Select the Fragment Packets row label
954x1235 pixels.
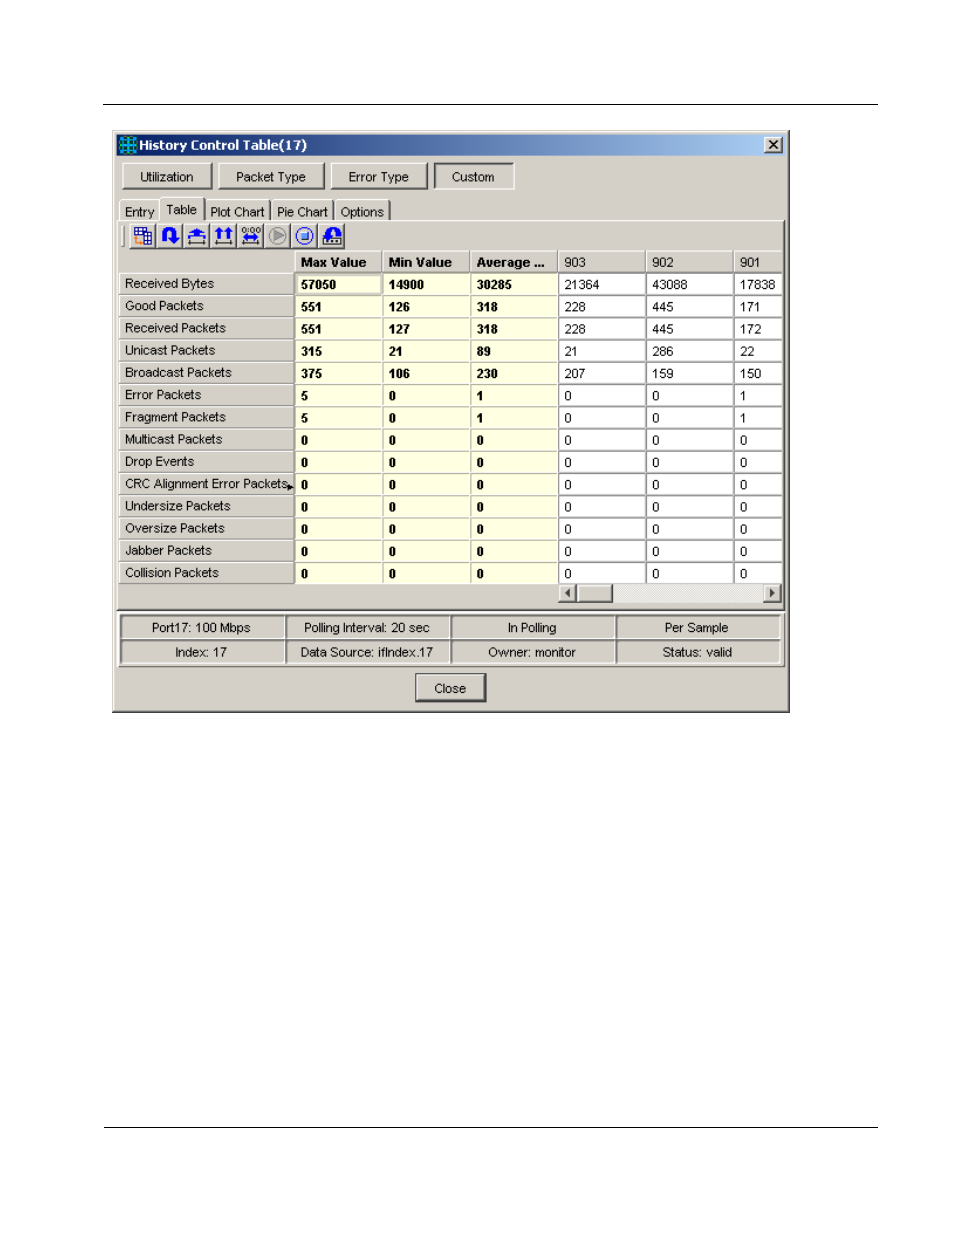click(x=206, y=417)
